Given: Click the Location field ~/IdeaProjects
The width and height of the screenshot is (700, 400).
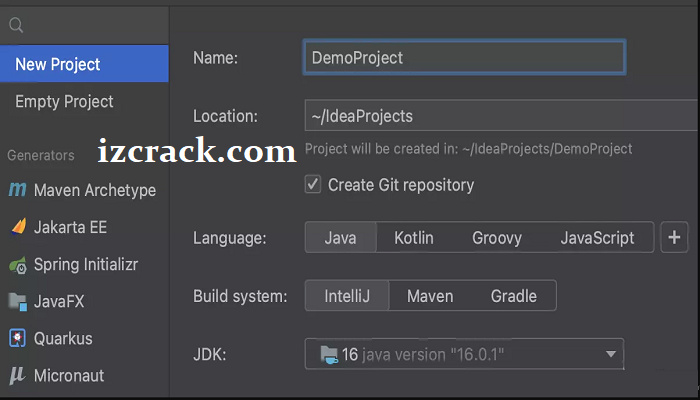Looking at the screenshot, I should tap(502, 116).
